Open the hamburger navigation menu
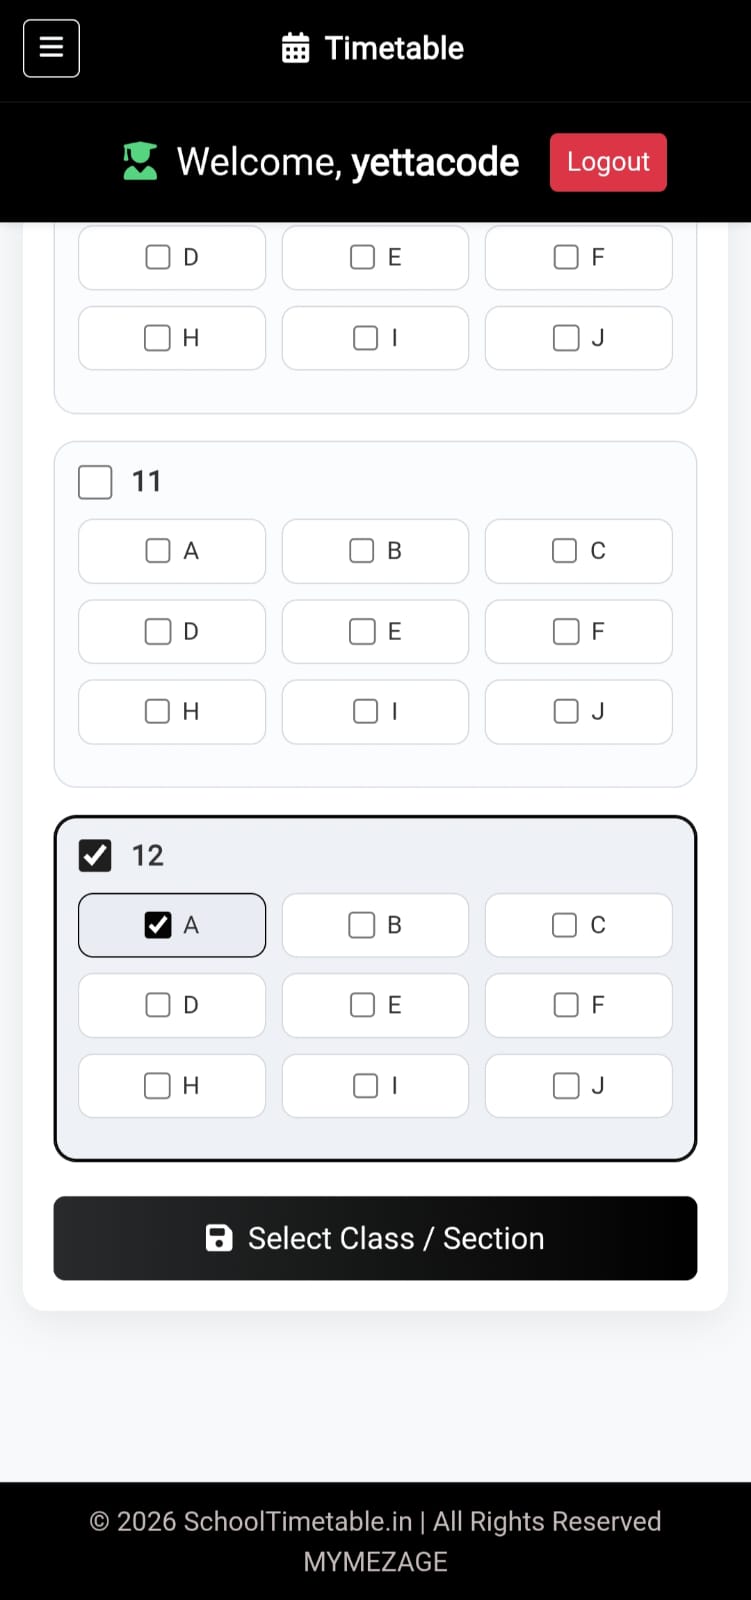The height and width of the screenshot is (1600, 751). click(x=51, y=48)
